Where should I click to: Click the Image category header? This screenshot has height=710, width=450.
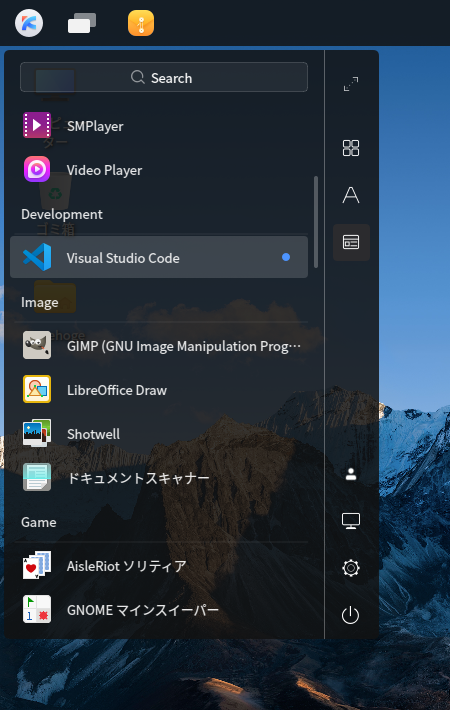40,302
